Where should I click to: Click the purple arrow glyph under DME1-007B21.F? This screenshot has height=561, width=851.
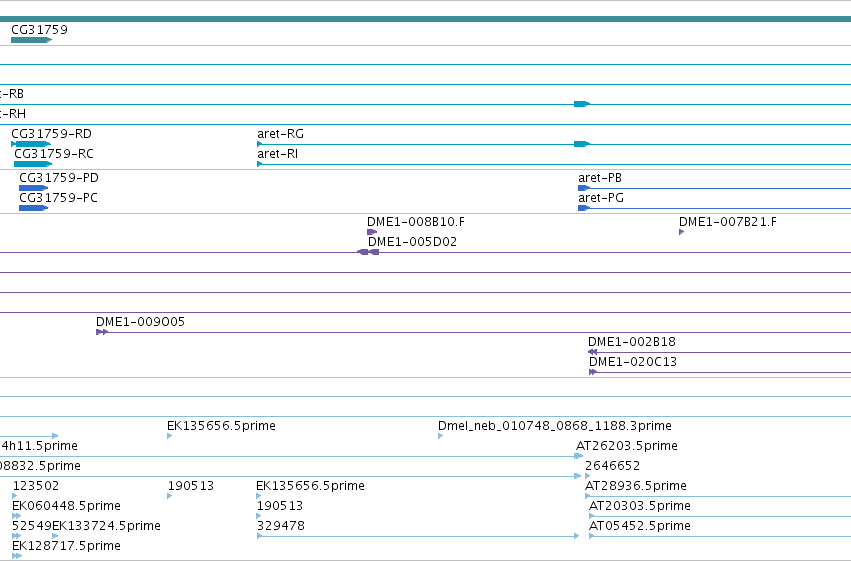[681, 232]
